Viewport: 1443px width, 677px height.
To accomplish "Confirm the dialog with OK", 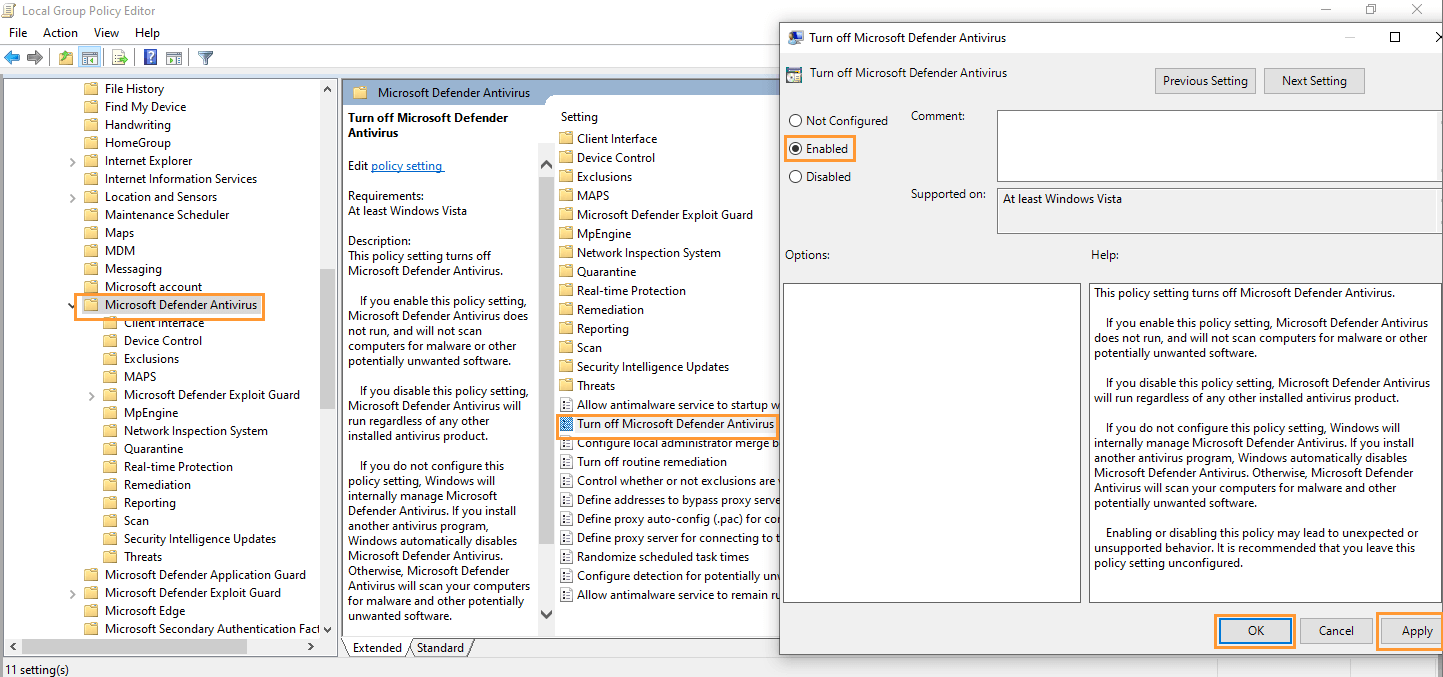I will point(1256,631).
